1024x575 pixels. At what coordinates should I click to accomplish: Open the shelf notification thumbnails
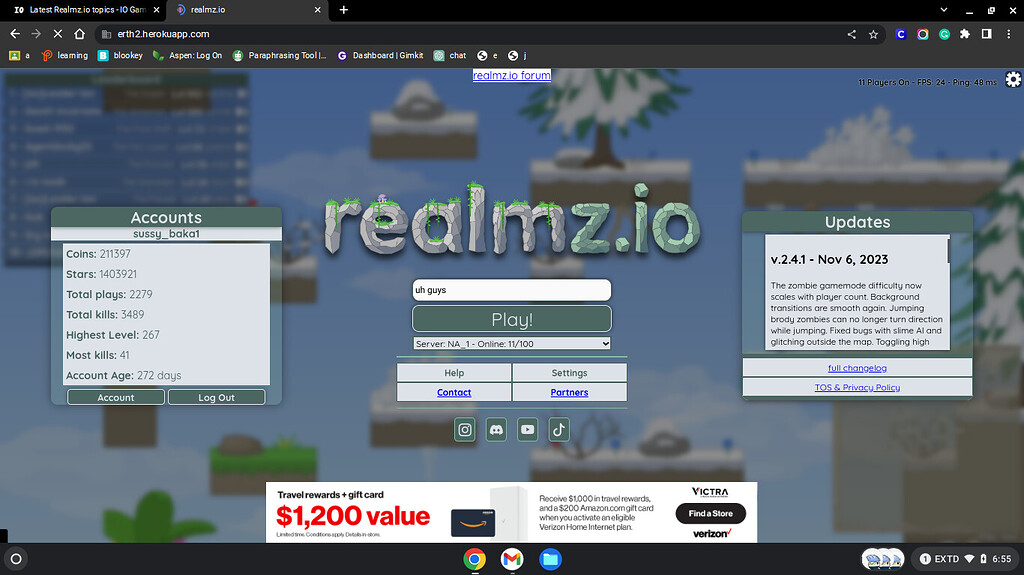(883, 559)
